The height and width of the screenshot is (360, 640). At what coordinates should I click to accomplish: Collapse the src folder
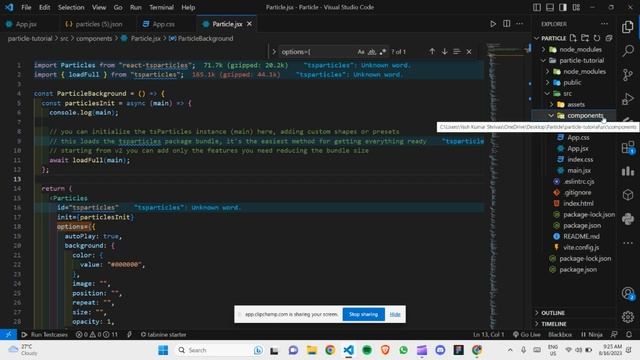click(547, 93)
